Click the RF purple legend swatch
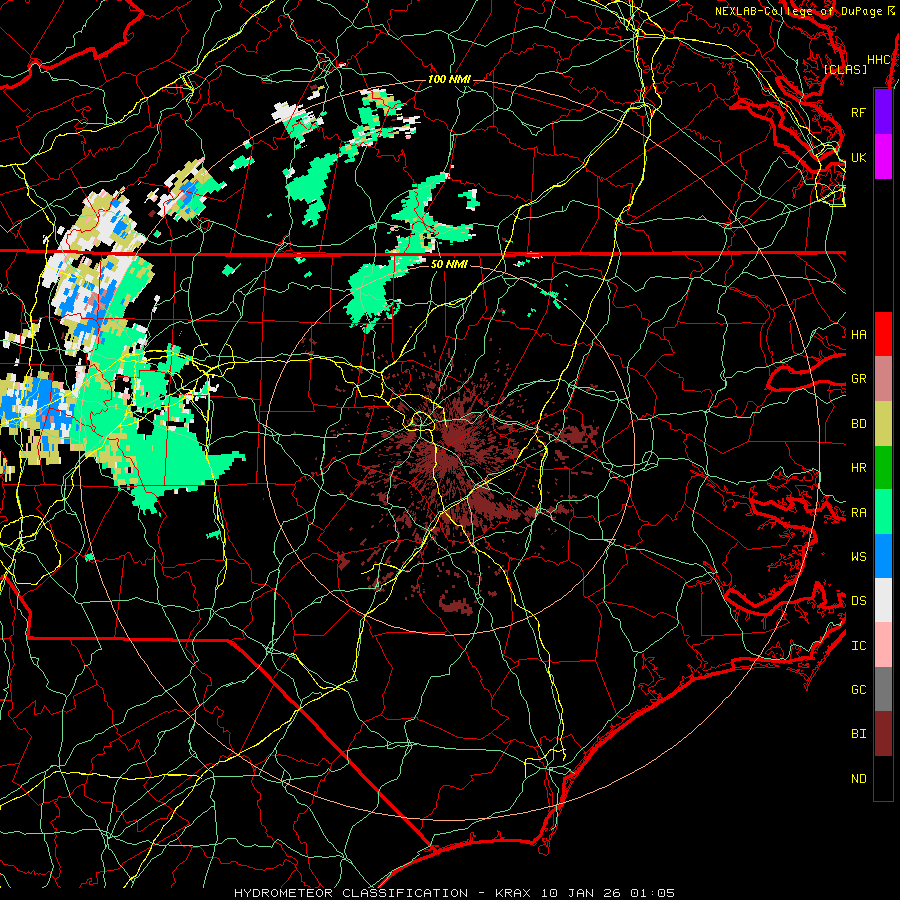The width and height of the screenshot is (900, 900). pyautogui.click(x=883, y=112)
